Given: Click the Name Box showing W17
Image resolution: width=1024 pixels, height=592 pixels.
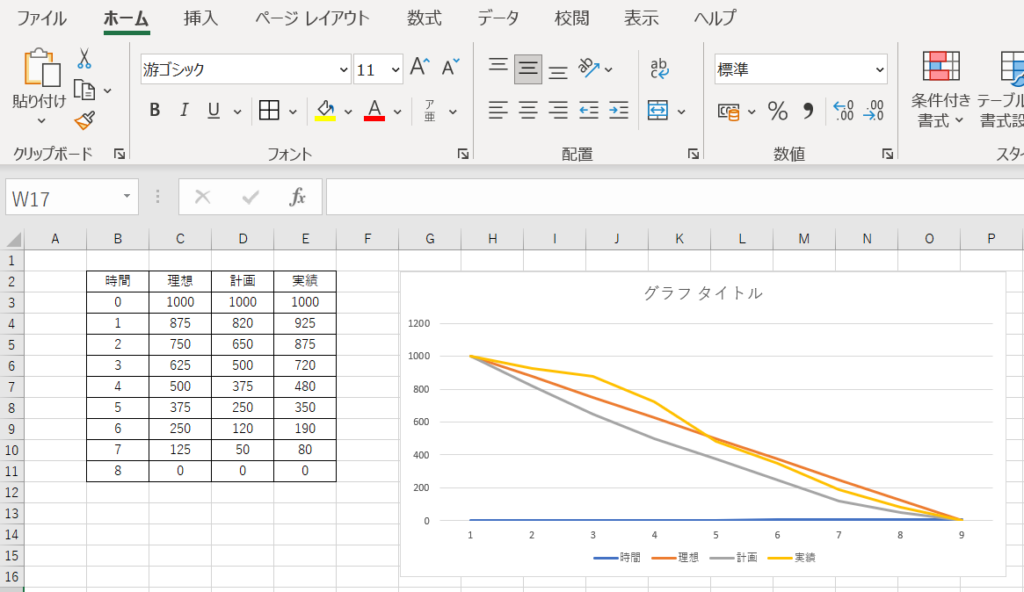Looking at the screenshot, I should pos(60,198).
